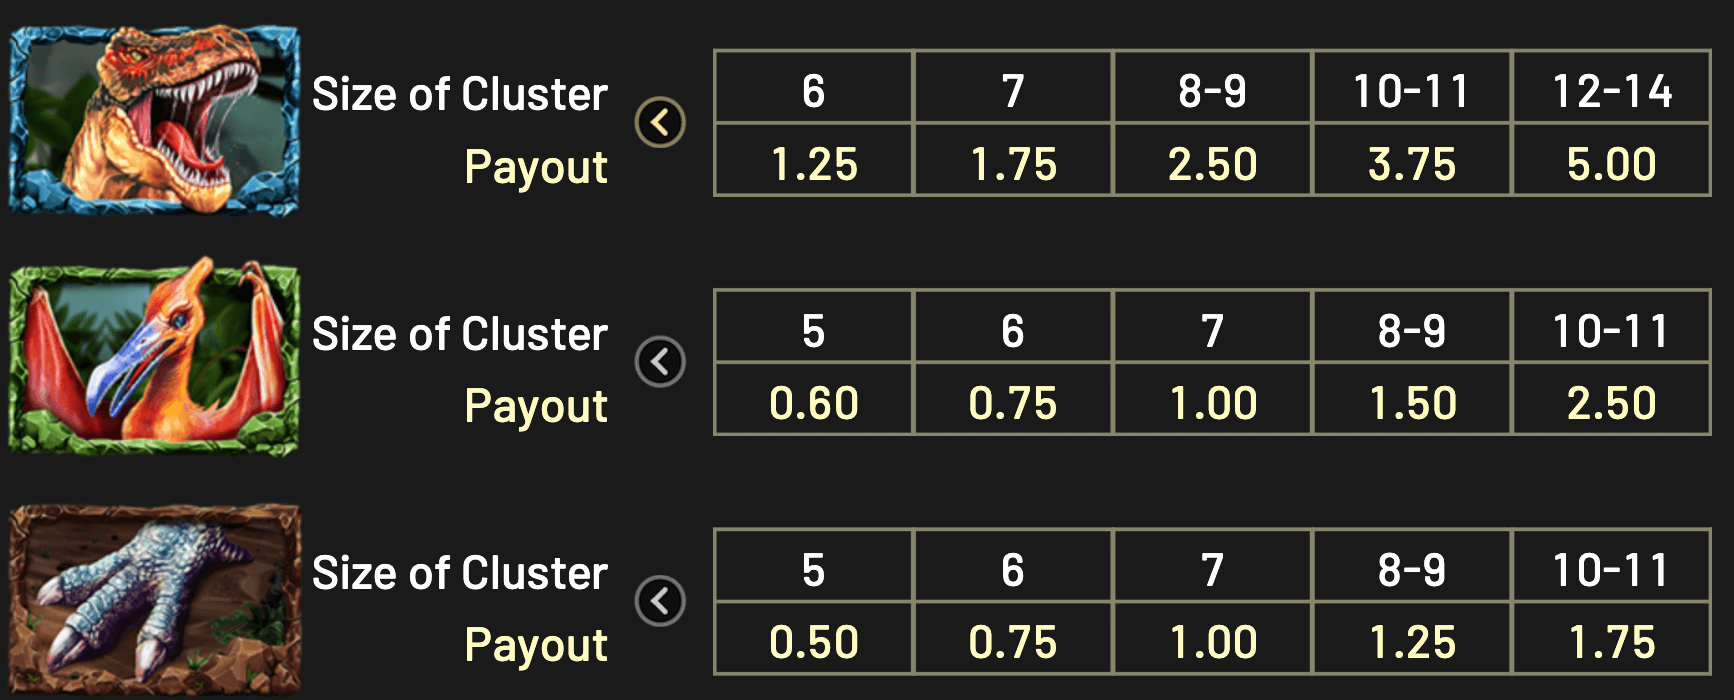Click the T-Rex Size of Cluster label
The height and width of the screenshot is (700, 1734).
[459, 95]
